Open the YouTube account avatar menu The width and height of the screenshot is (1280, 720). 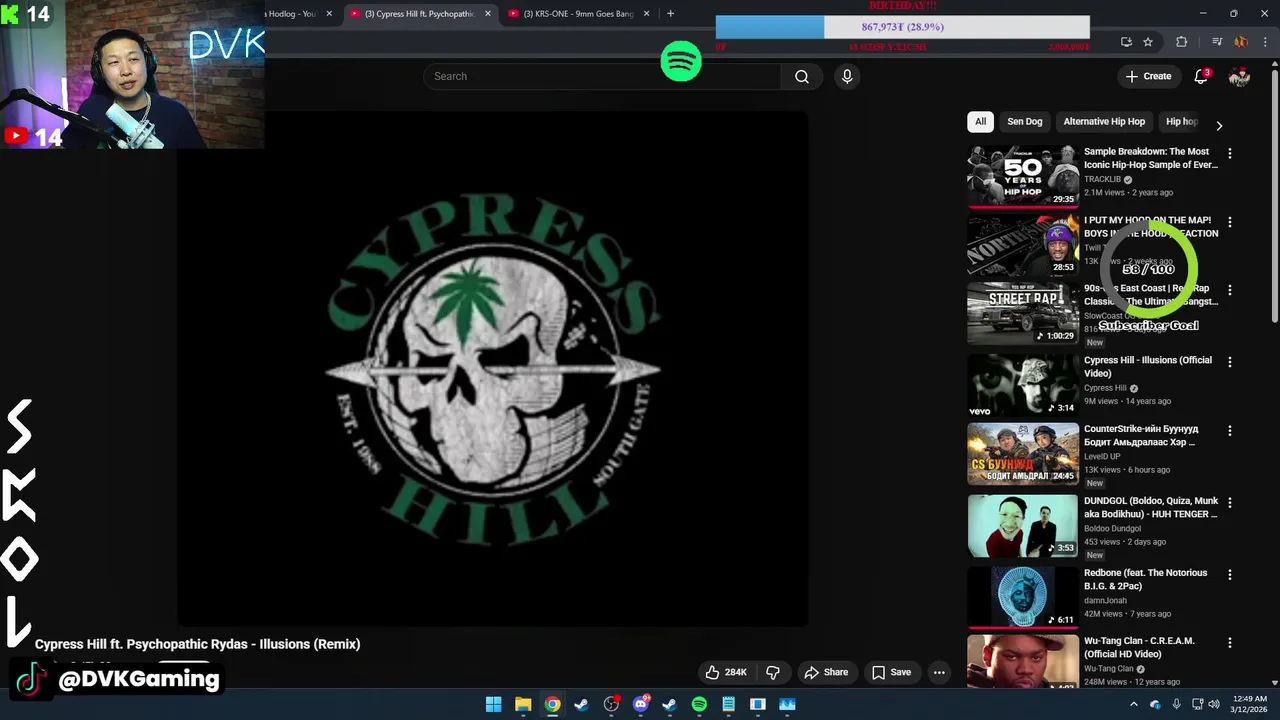pos(1239,76)
